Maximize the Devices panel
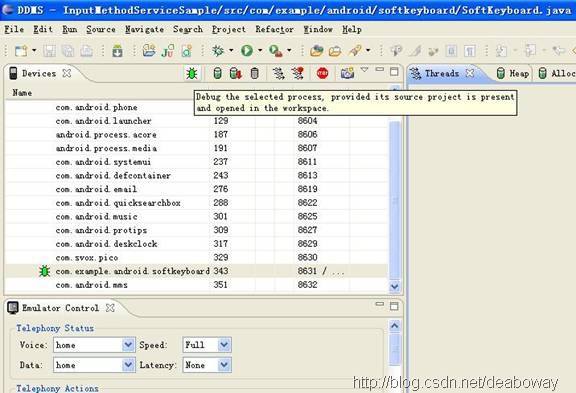This screenshot has width=576, height=393. point(394,71)
